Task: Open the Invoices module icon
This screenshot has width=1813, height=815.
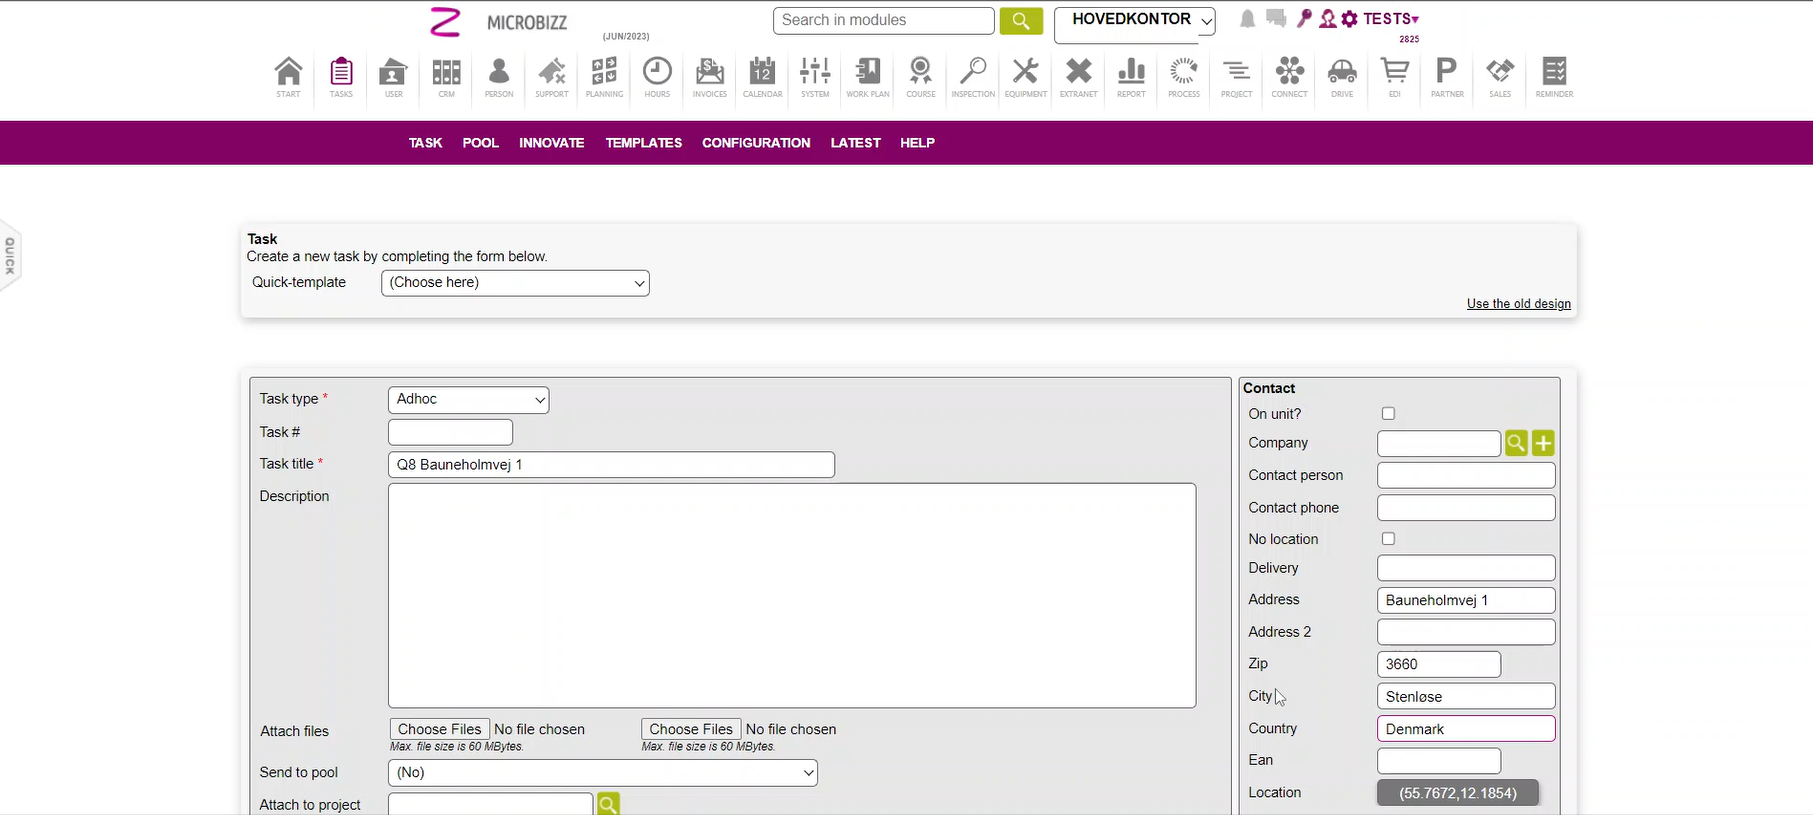Action: 709,77
